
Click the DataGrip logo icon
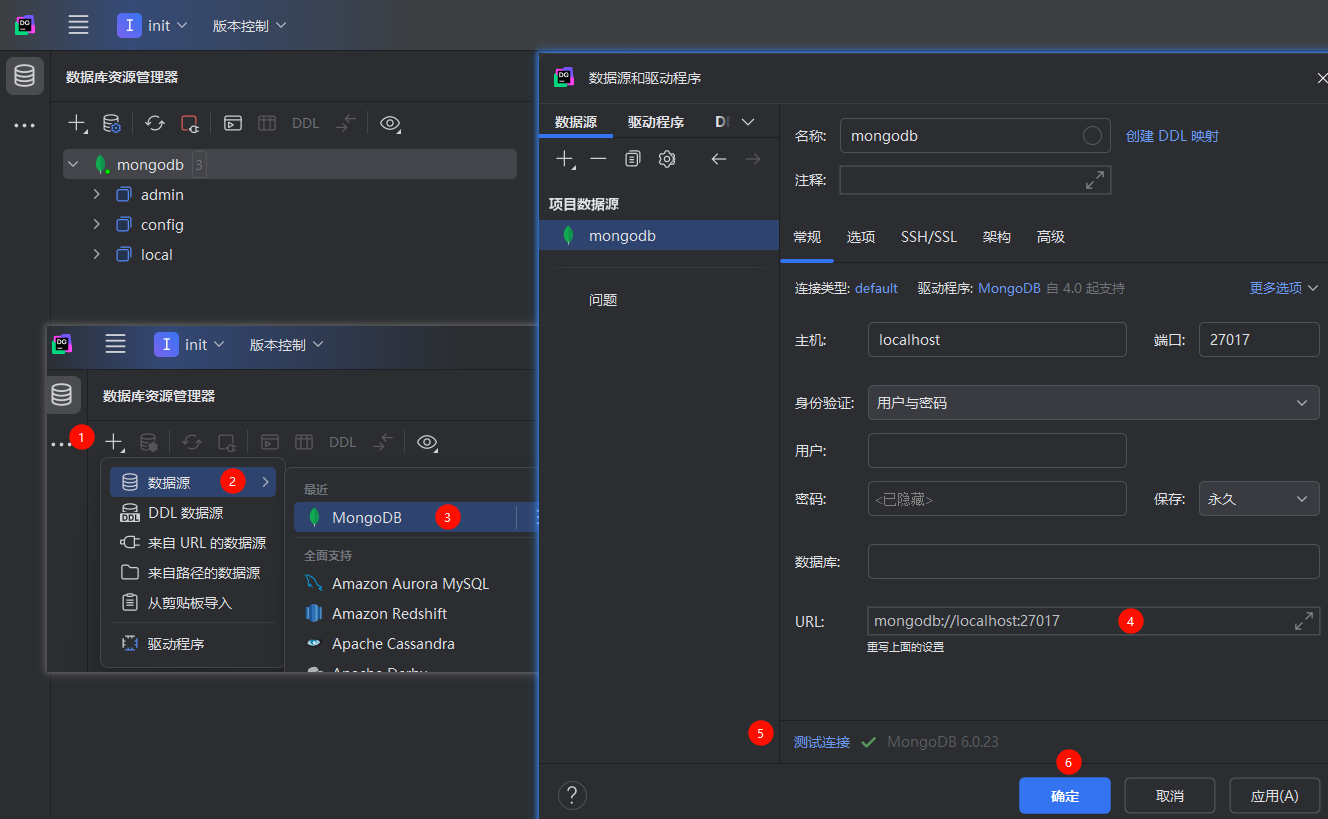(24, 24)
